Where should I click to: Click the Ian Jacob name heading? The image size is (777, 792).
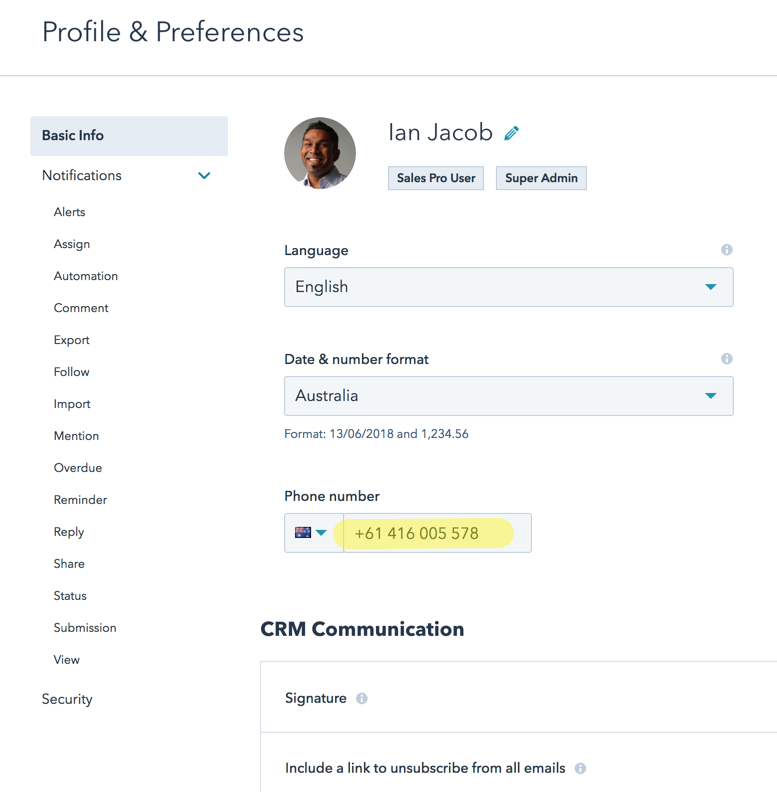coord(441,133)
